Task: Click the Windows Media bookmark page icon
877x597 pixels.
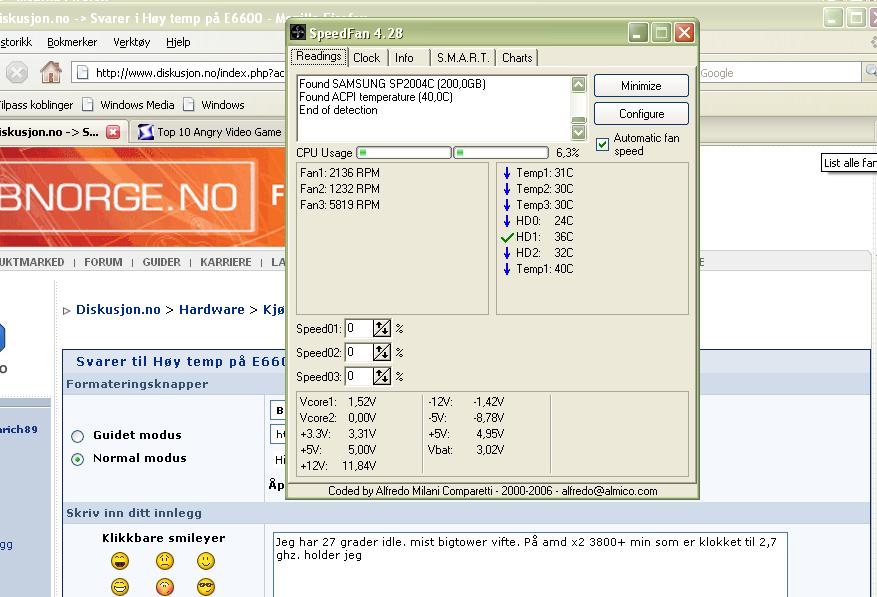Action: 87,105
